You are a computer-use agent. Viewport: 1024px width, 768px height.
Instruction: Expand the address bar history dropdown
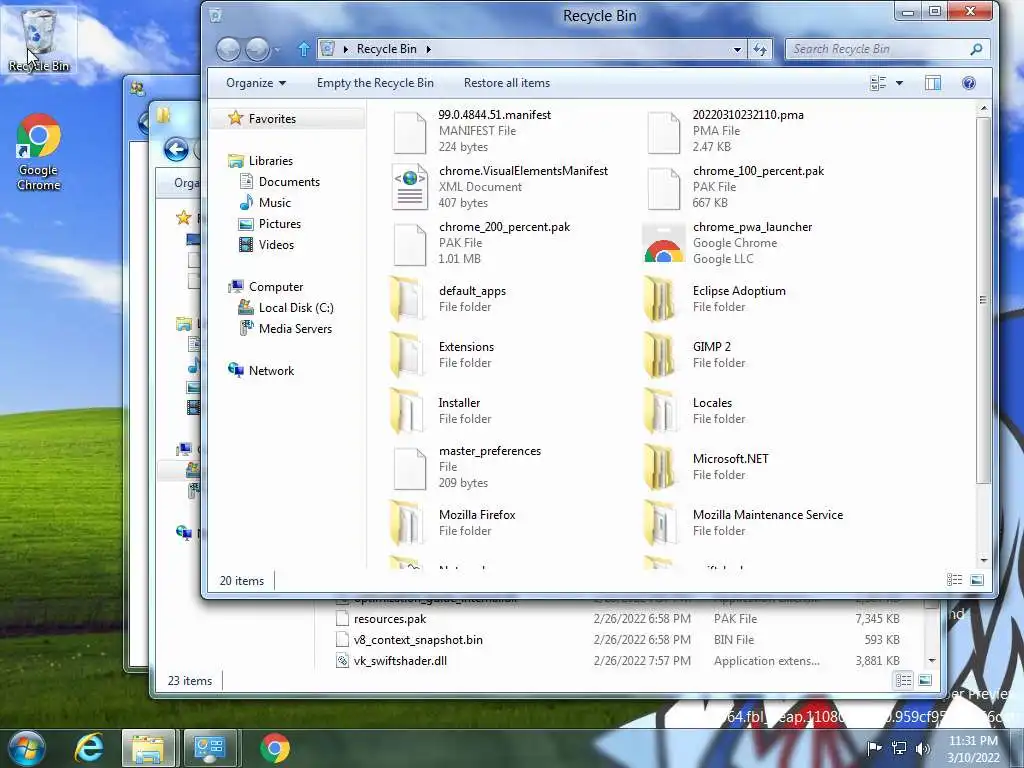coord(737,49)
